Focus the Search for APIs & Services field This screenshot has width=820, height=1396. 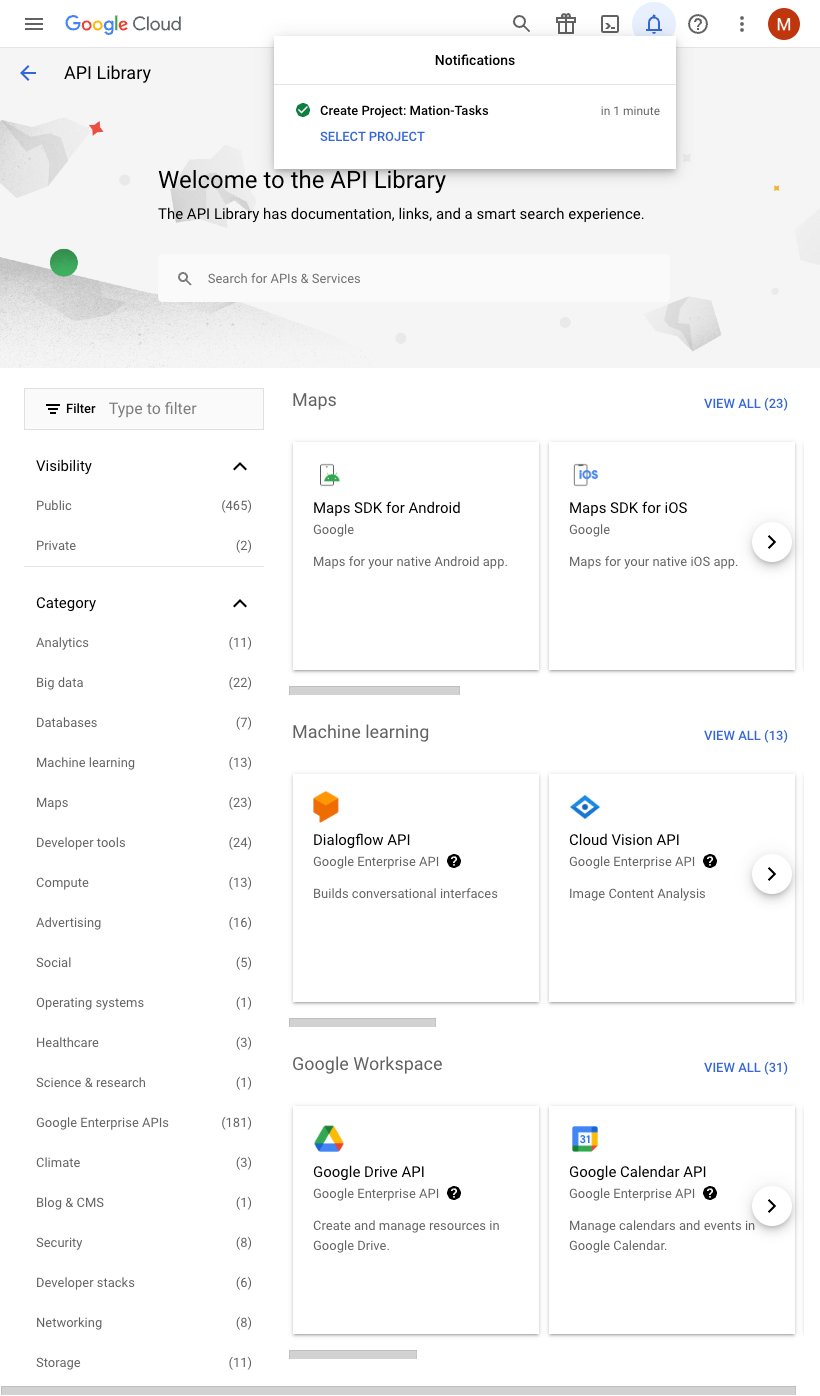(x=414, y=279)
